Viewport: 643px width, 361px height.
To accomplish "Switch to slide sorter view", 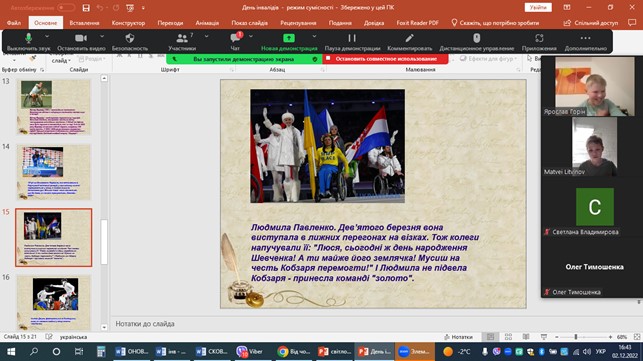I will pos(508,337).
